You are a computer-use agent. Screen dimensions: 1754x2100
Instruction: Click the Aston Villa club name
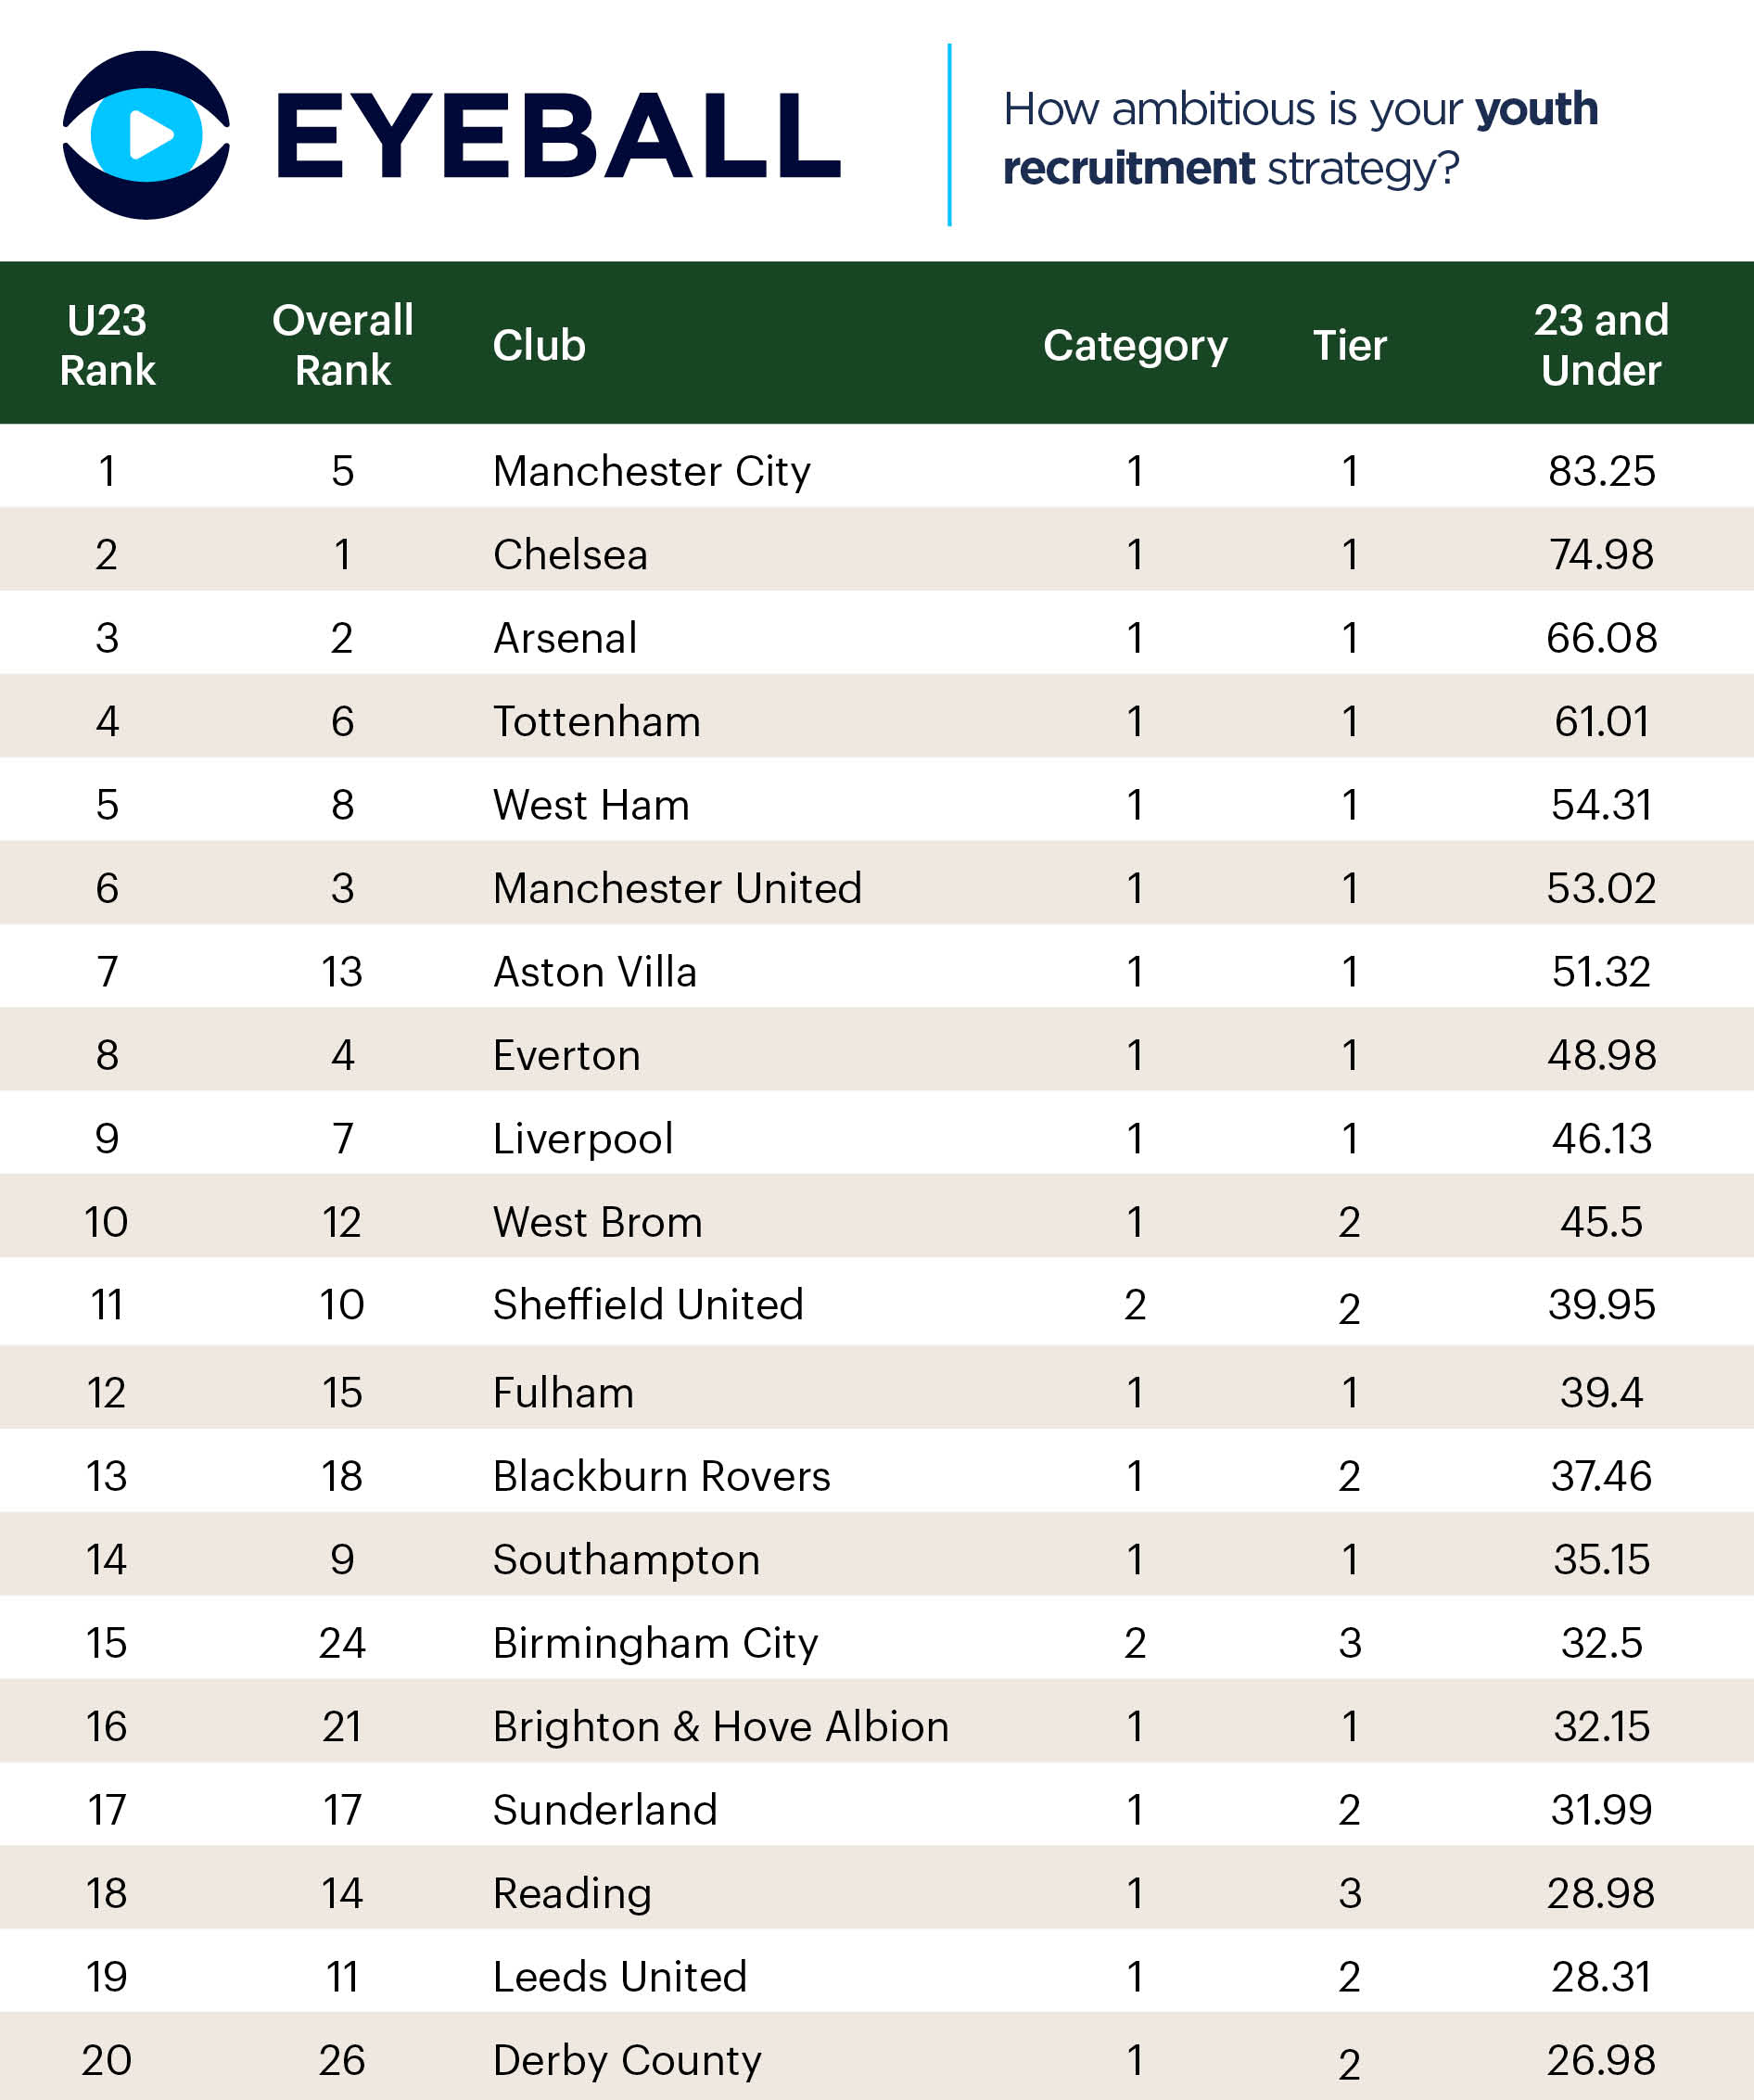pyautogui.click(x=595, y=972)
